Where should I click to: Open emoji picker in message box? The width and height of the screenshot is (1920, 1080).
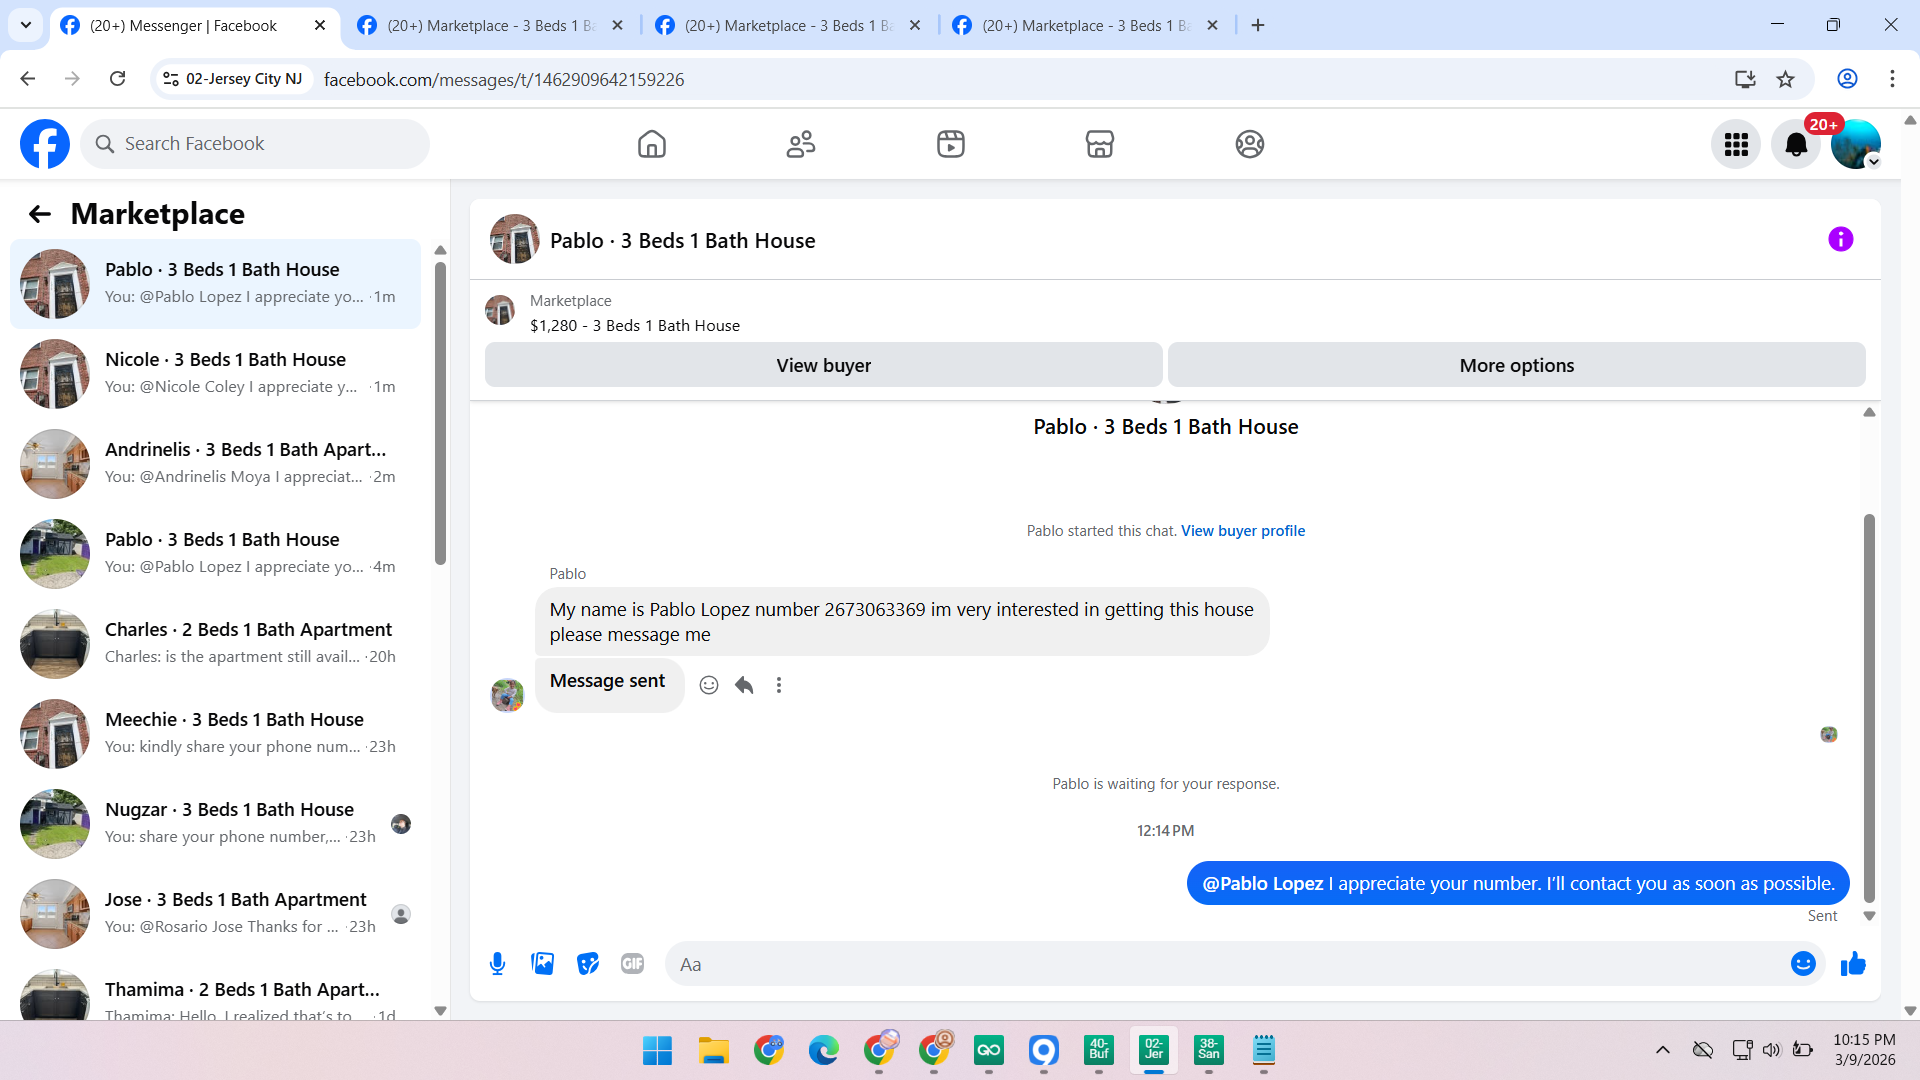pyautogui.click(x=1803, y=964)
